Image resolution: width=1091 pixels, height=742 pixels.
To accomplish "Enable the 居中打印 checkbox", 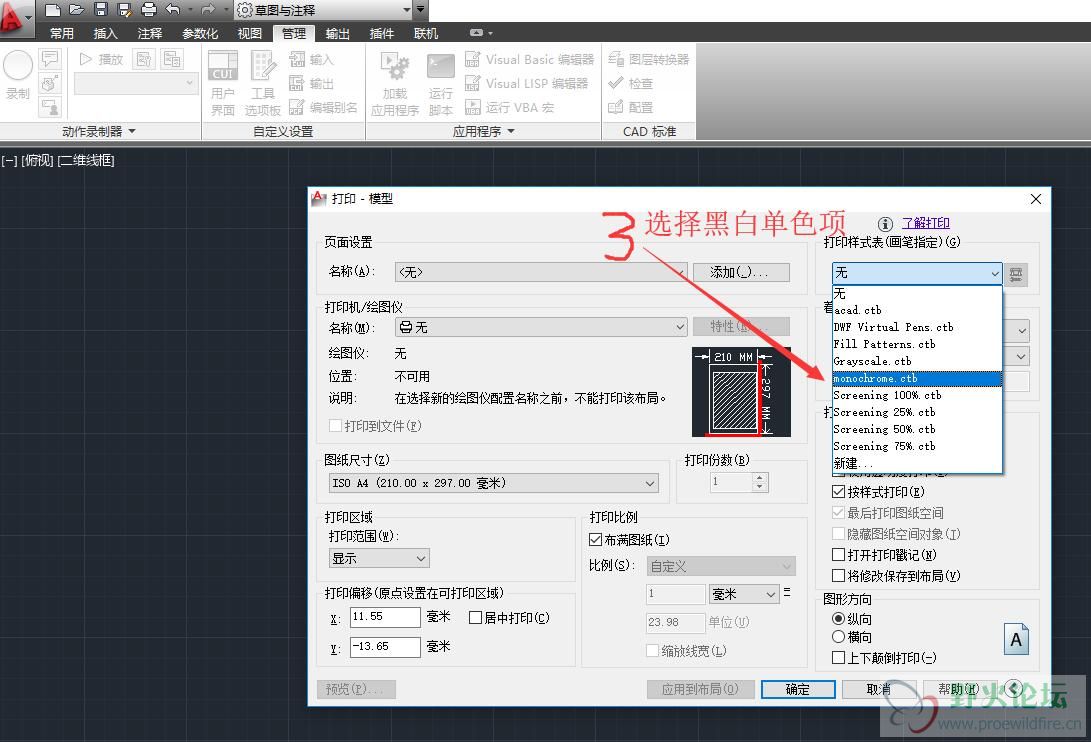I will 476,617.
